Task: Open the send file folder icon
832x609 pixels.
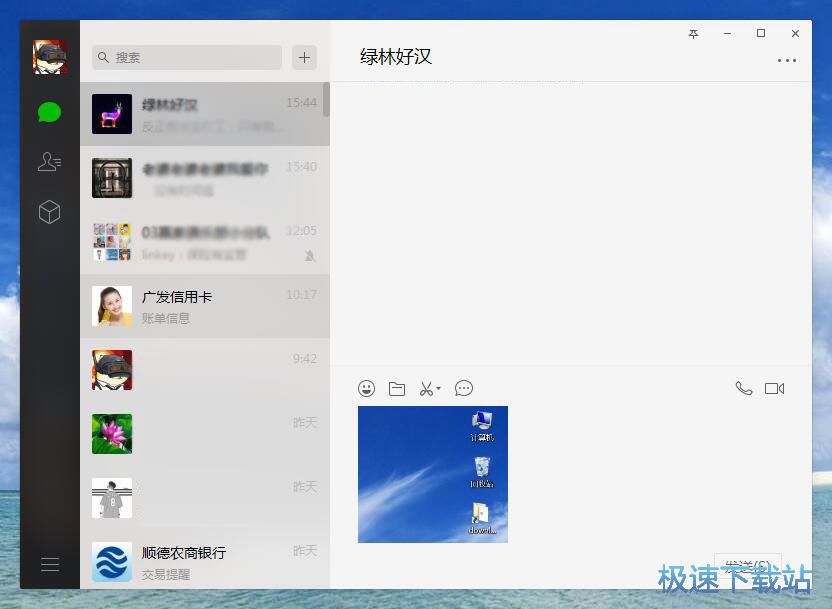Action: click(397, 388)
